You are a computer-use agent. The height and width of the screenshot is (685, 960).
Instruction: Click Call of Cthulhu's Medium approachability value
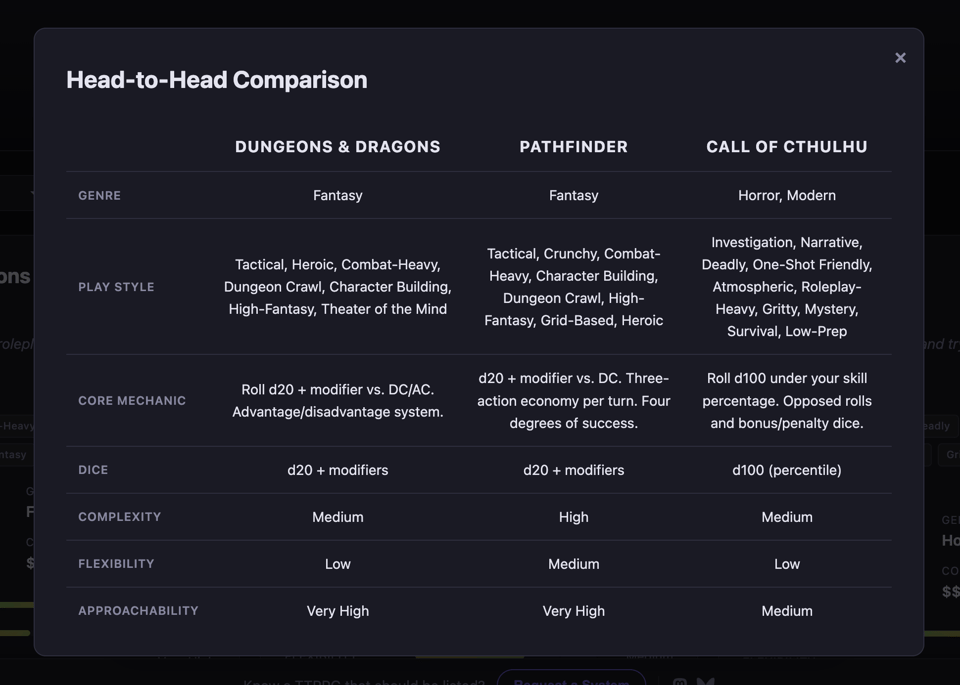786,611
